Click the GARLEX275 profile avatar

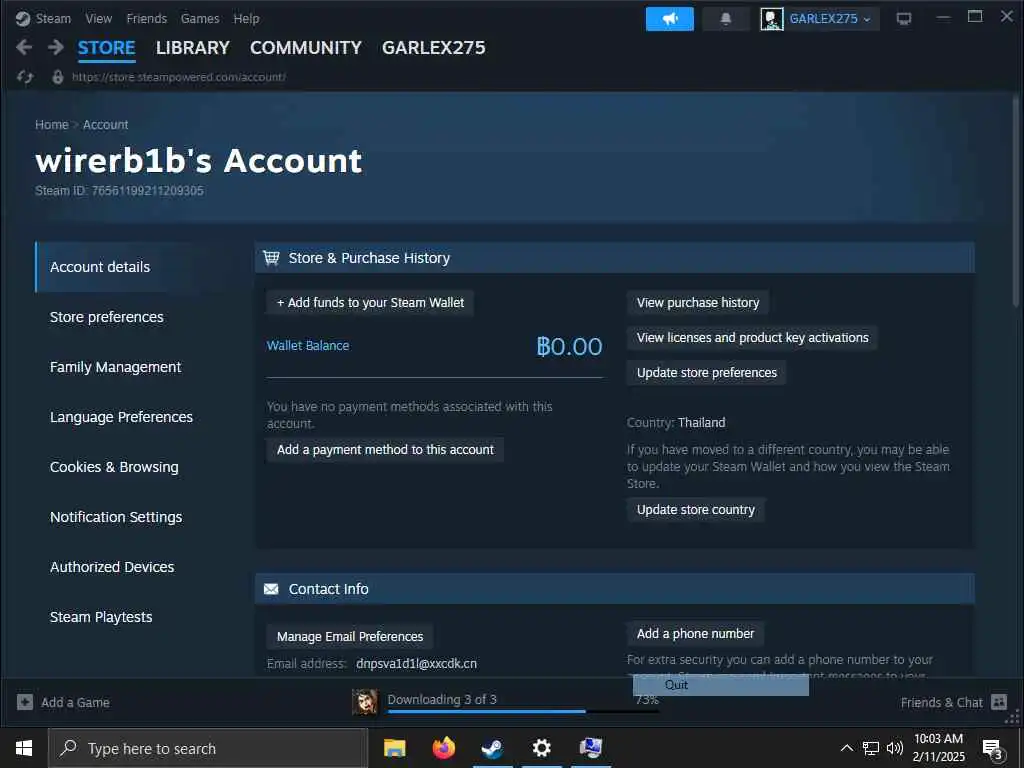pyautogui.click(x=771, y=19)
